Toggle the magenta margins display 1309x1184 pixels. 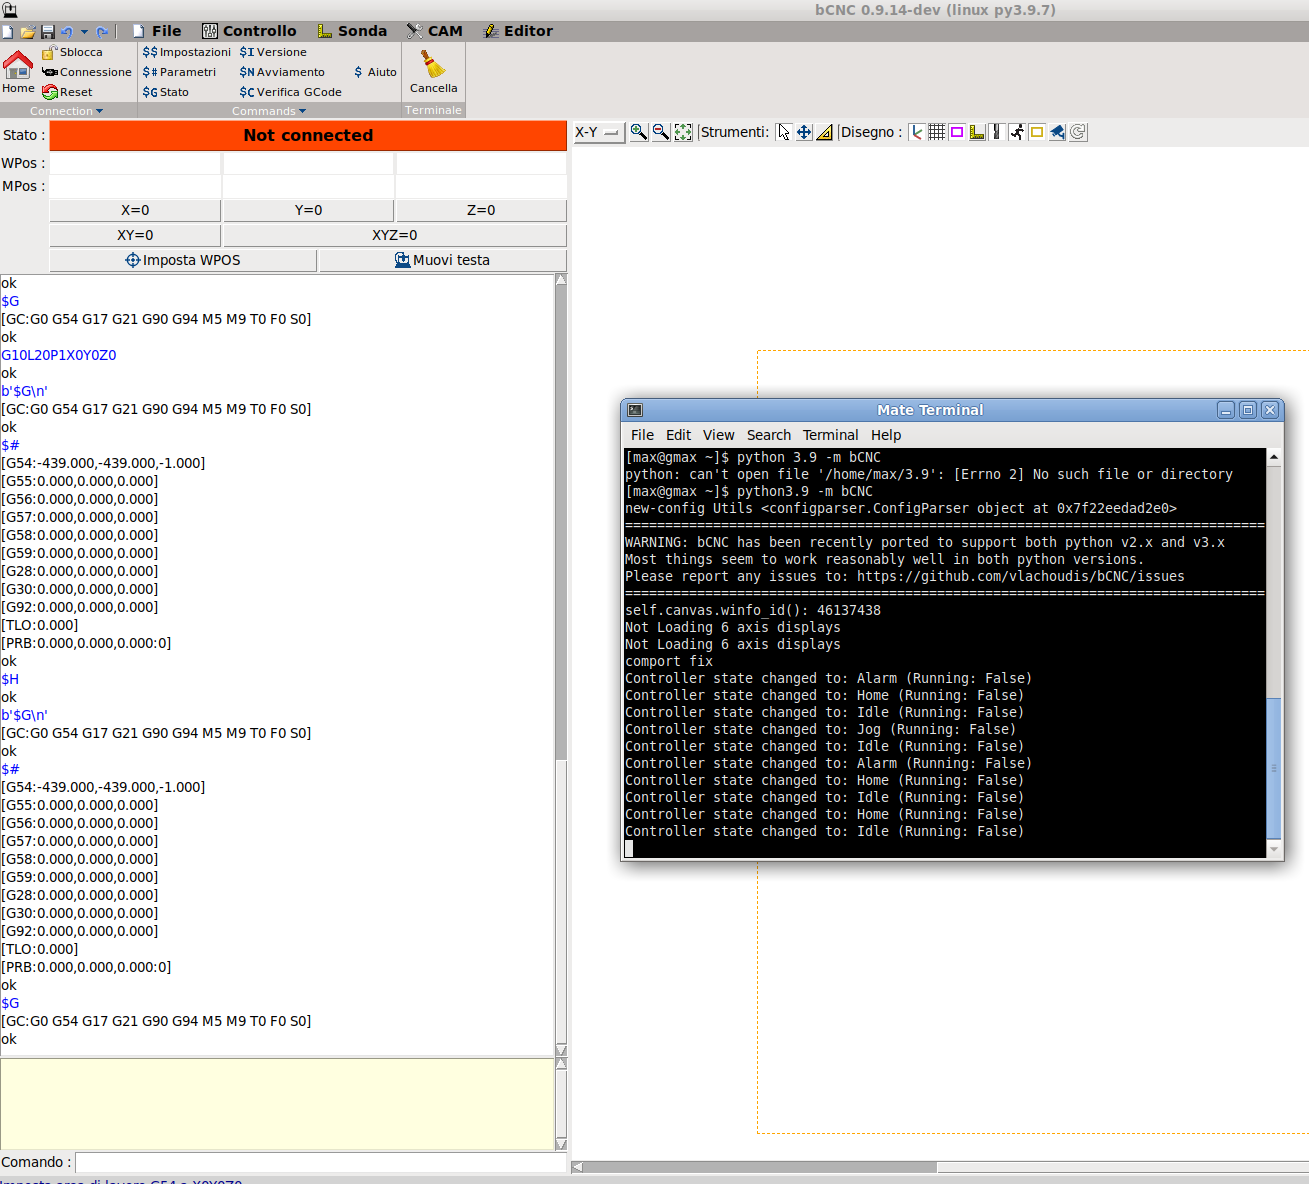tap(957, 131)
